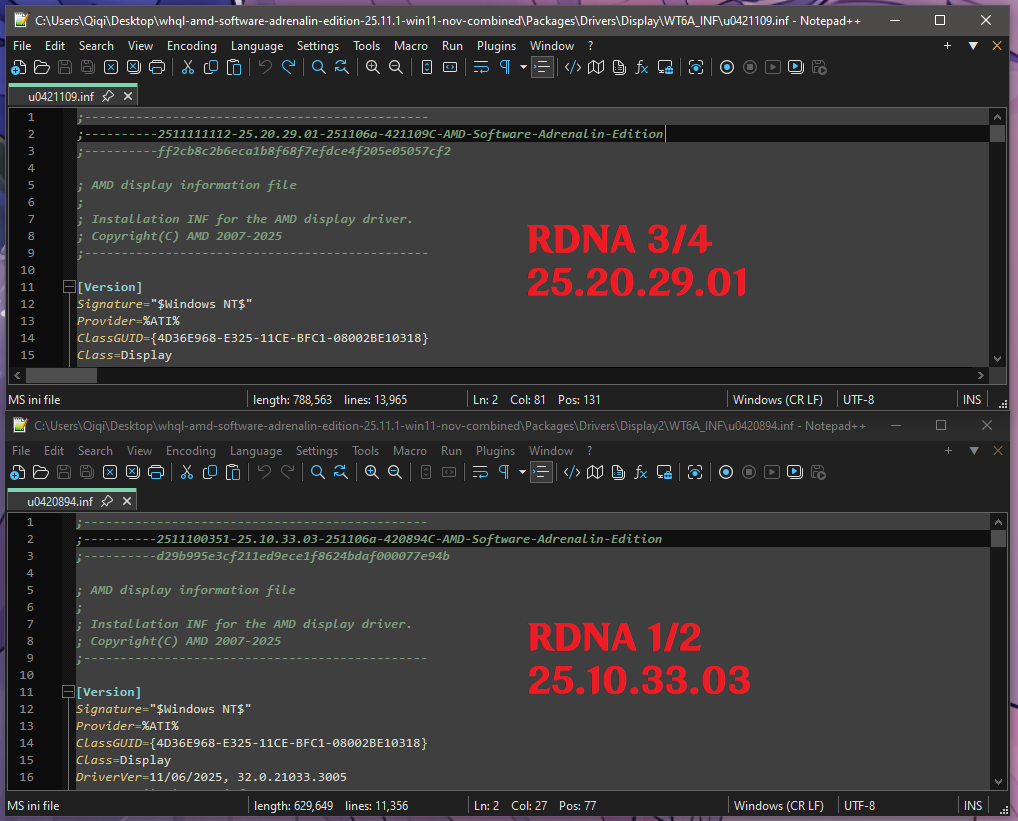Open tab list triangle in u0420894.inf menu bar

click(x=974, y=450)
